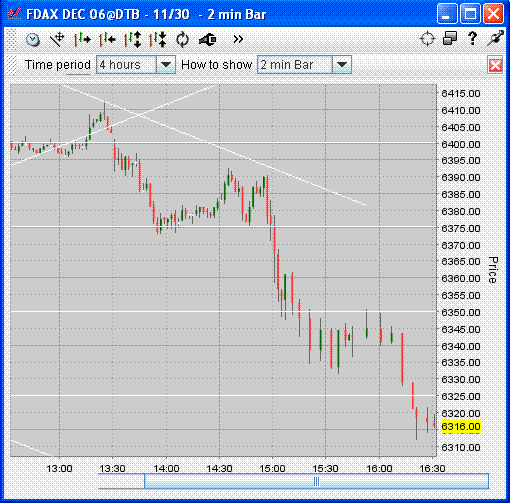510x503 pixels.
Task: Click the 'Time period' label
Action: 58,65
